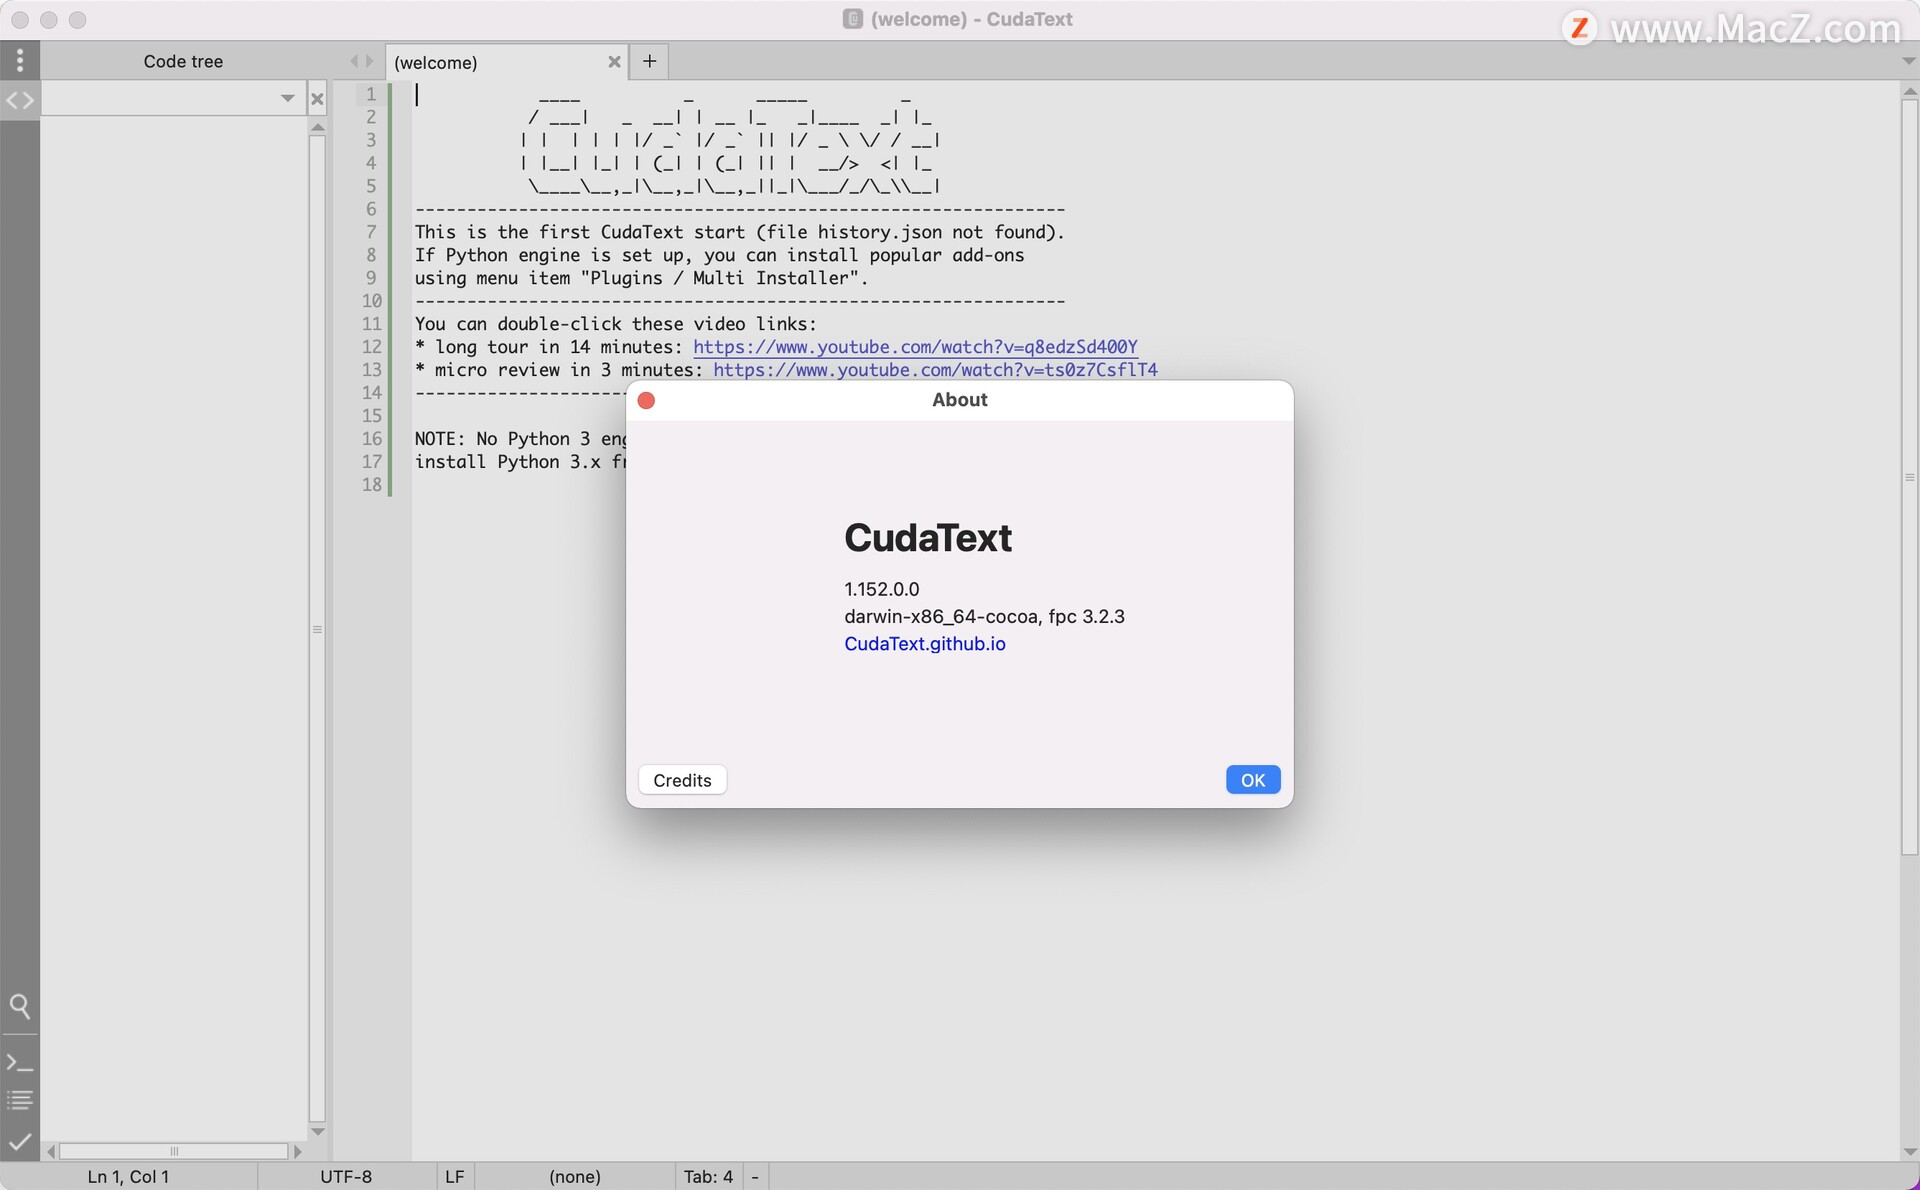This screenshot has width=1920, height=1190.
Task: Click the editor vertical scrollbar thumb
Action: click(x=1909, y=477)
